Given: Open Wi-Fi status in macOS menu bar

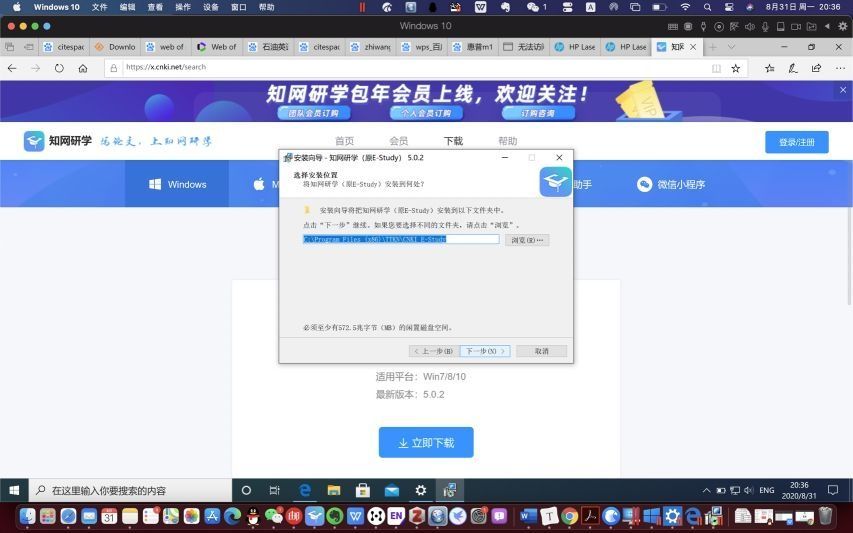Looking at the screenshot, I should tap(685, 7).
